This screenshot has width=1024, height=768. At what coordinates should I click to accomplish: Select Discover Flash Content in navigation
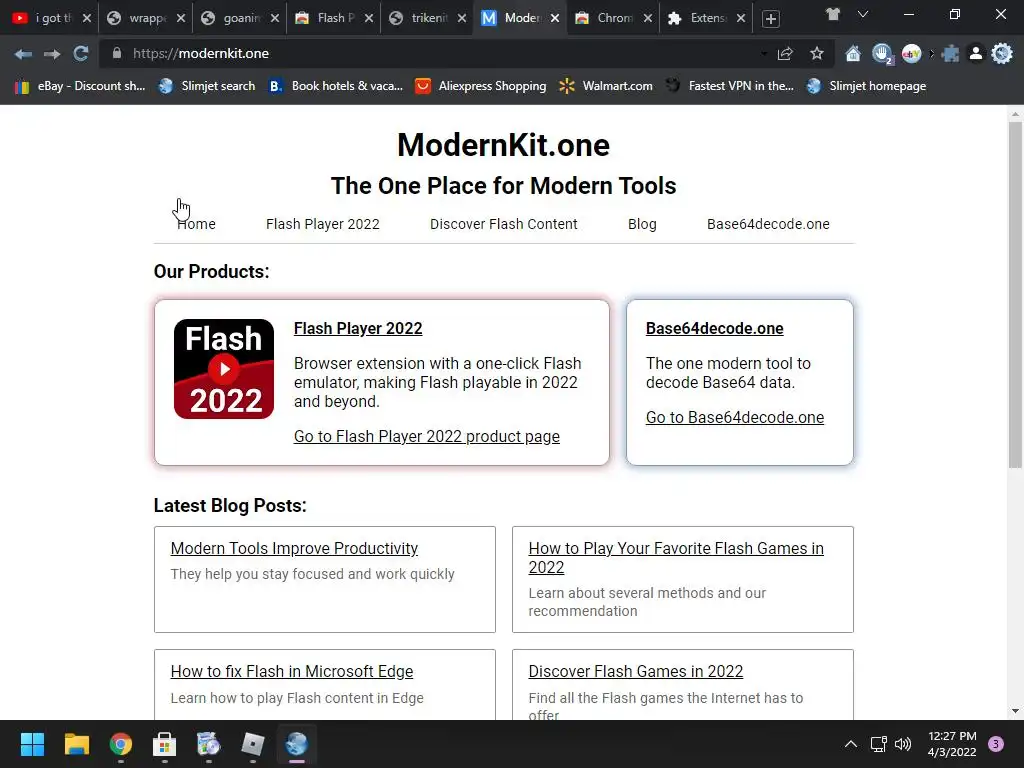pyautogui.click(x=504, y=224)
